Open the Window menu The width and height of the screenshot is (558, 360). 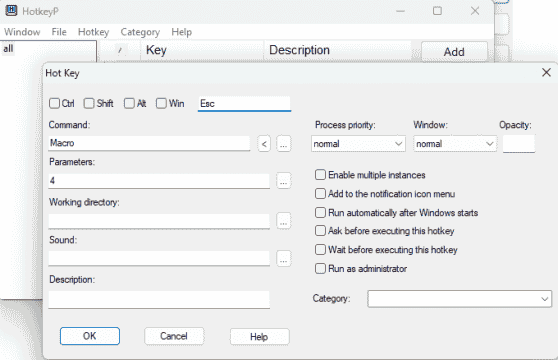[x=22, y=32]
